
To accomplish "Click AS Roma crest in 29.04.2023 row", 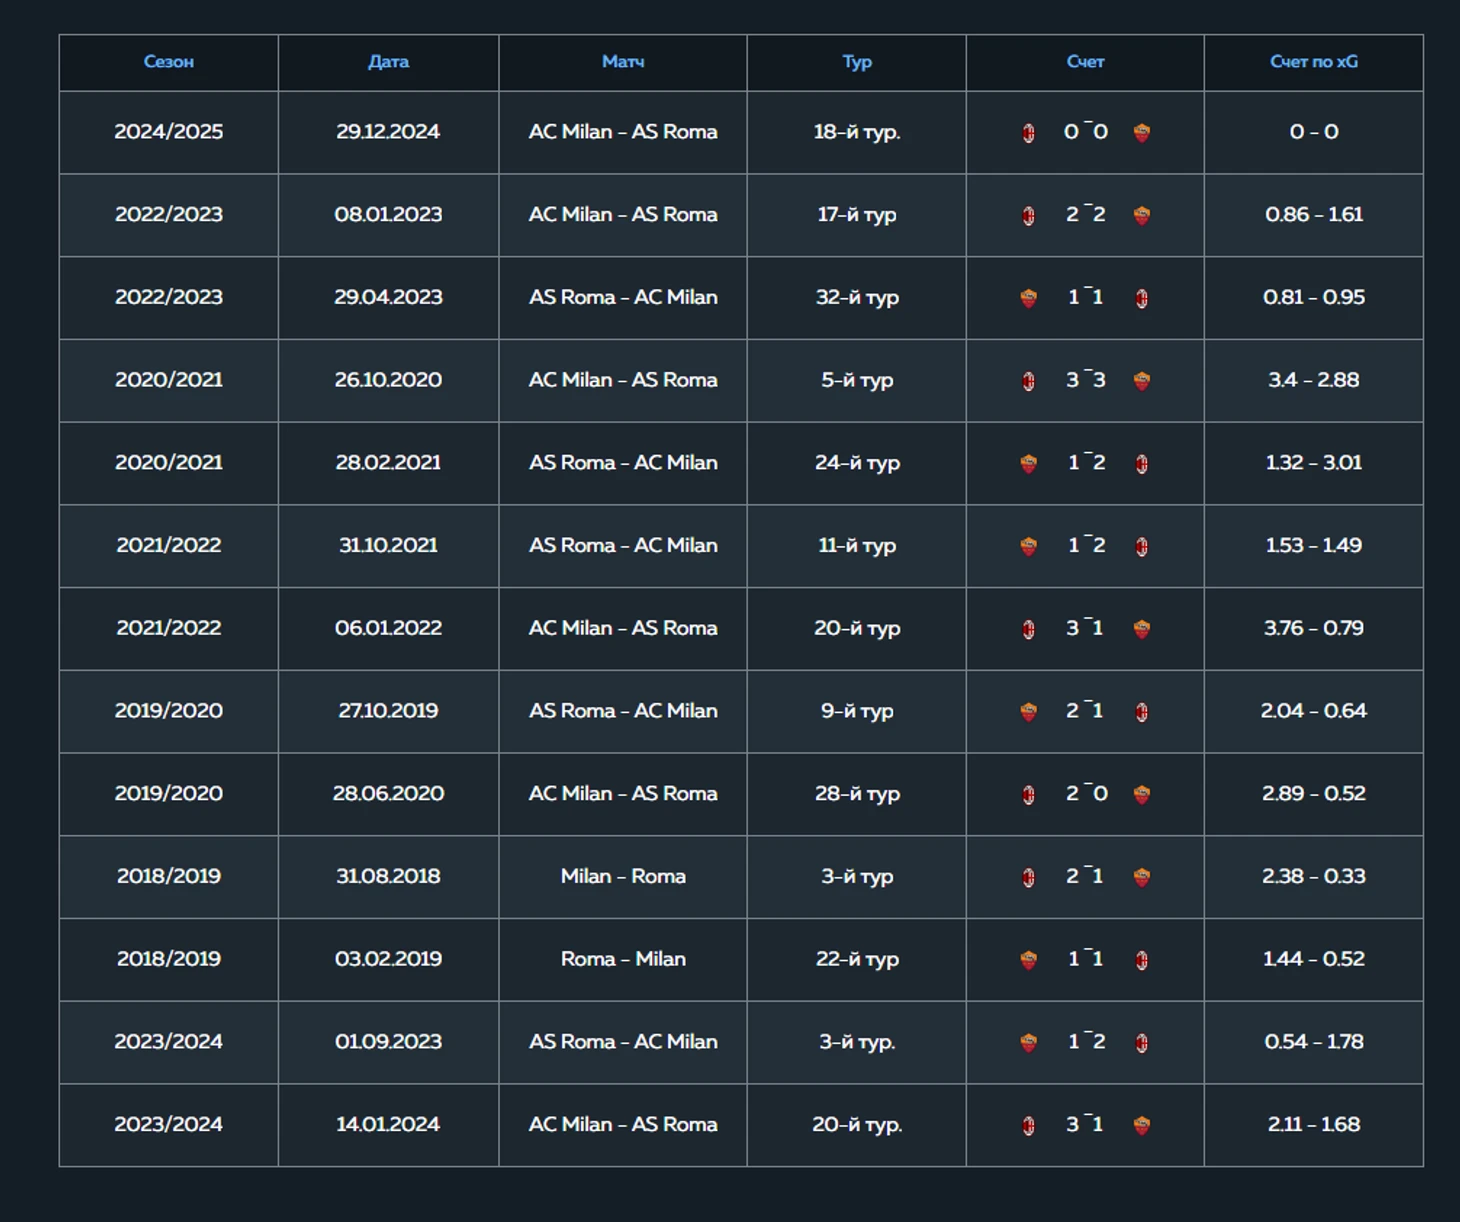I will click(x=1028, y=298).
